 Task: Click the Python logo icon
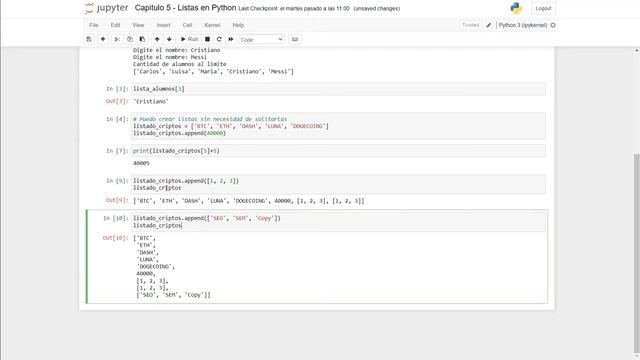coord(516,8)
